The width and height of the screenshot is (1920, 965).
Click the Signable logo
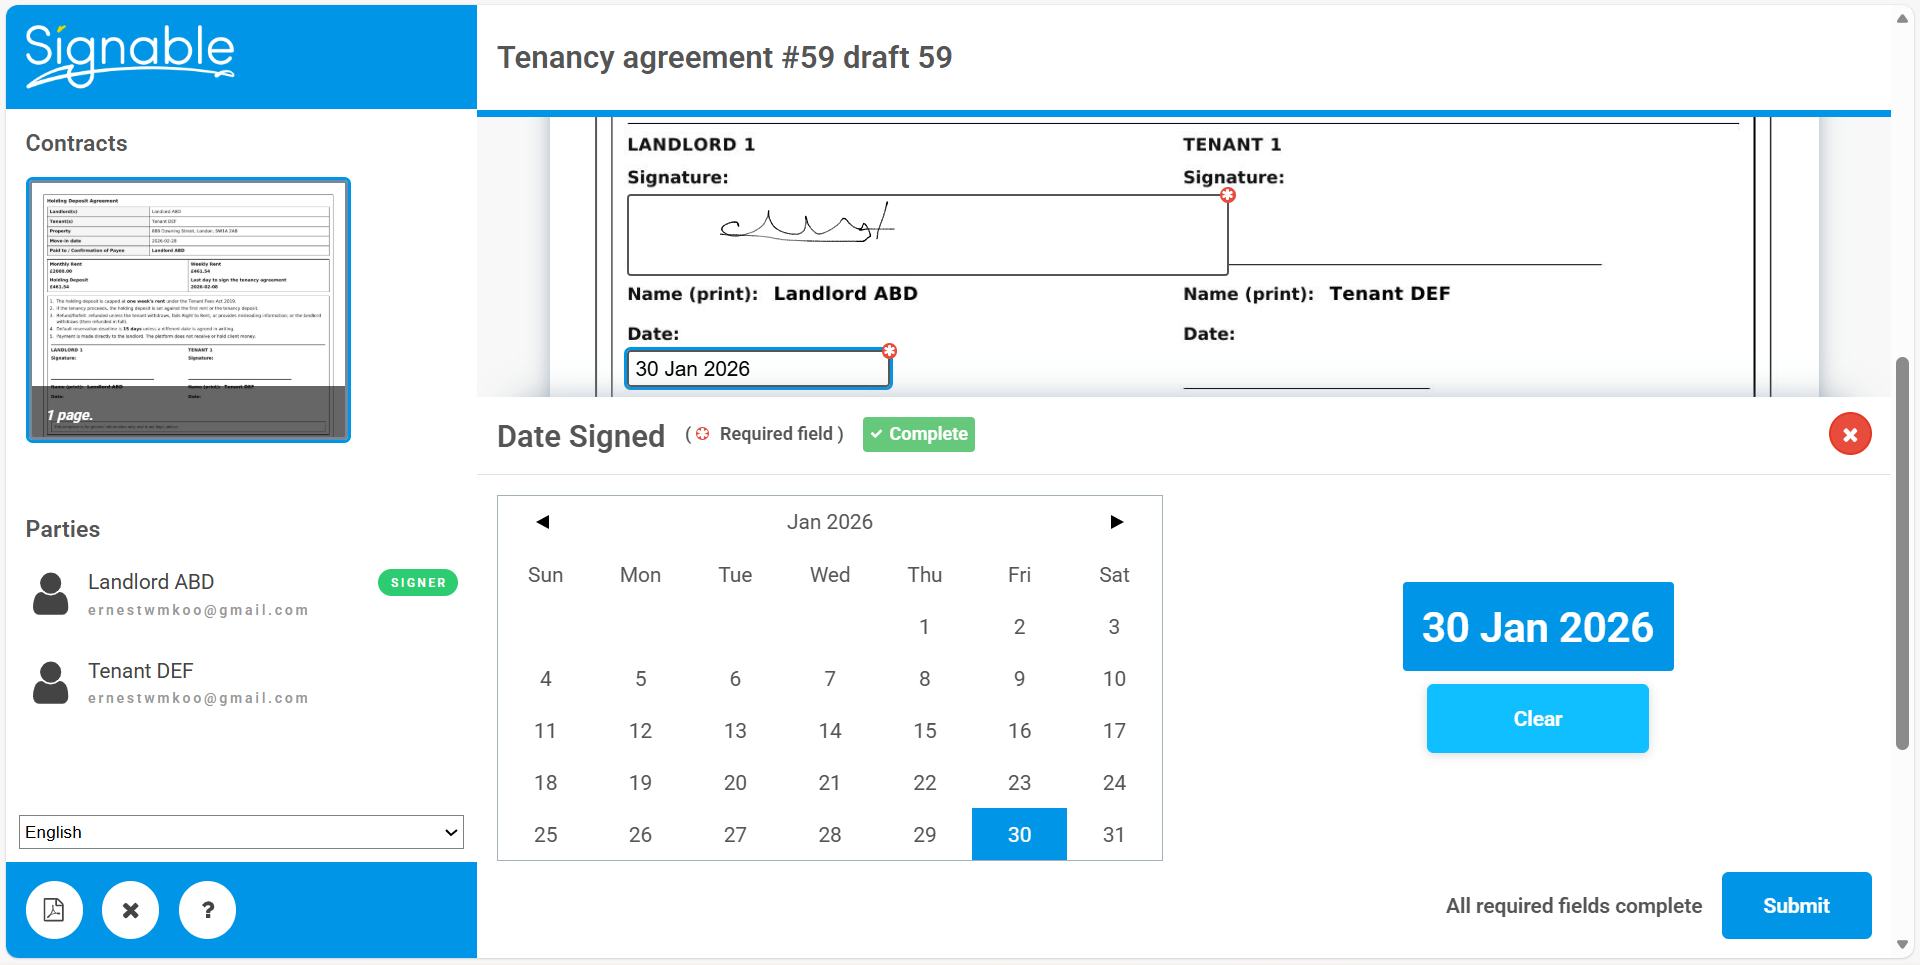[130, 55]
